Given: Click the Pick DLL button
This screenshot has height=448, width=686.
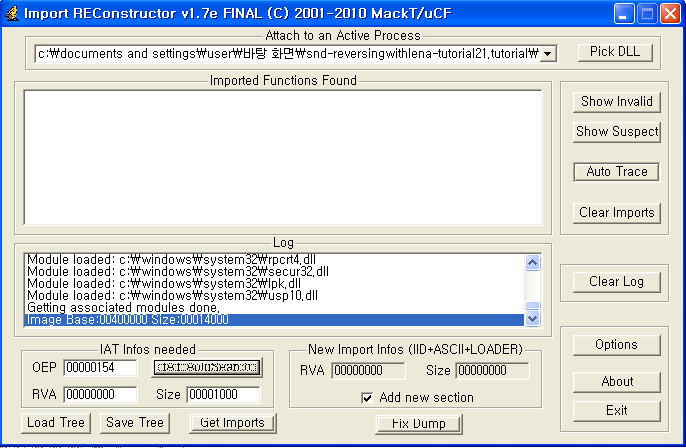Looking at the screenshot, I should [x=615, y=52].
